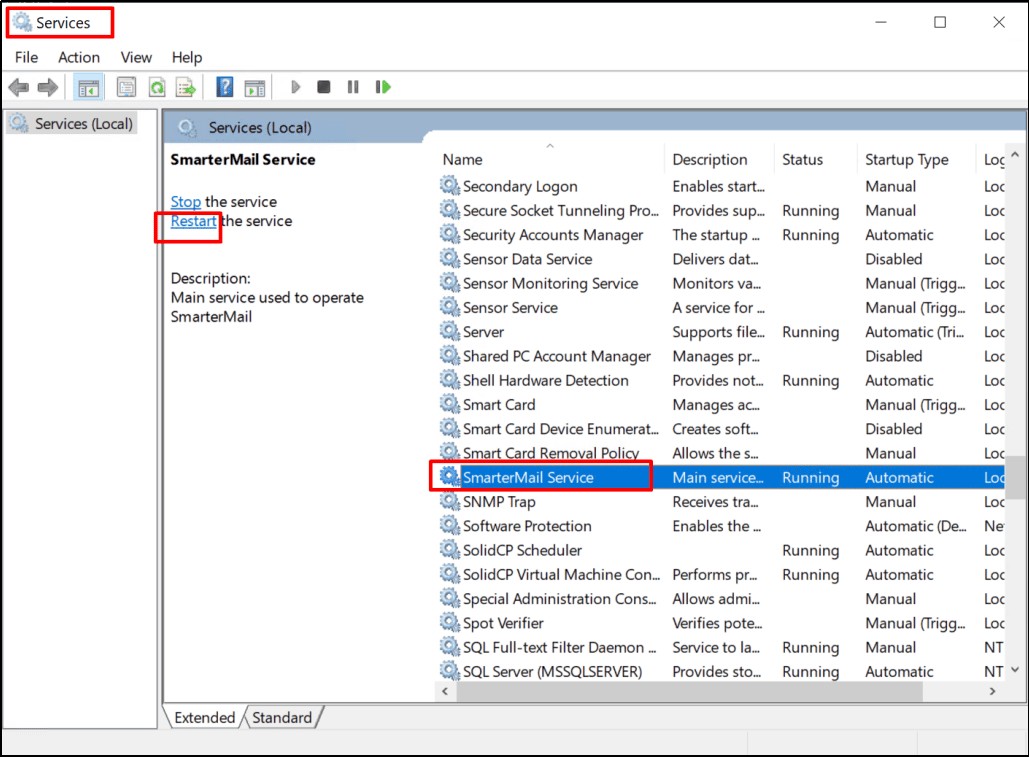Click Stop the service link
1029x757 pixels.
pos(186,201)
